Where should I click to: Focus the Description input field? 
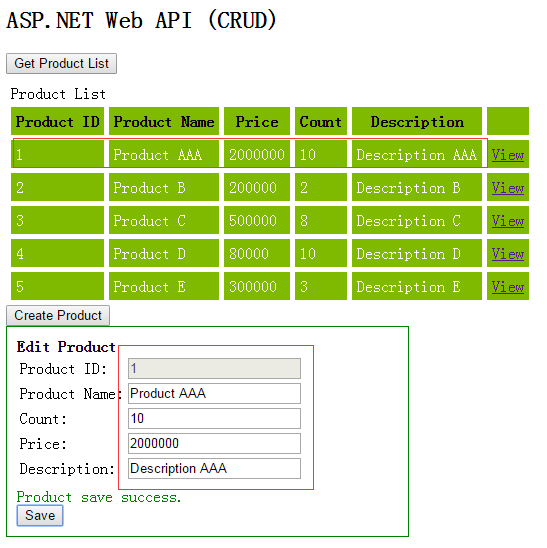coord(214,468)
